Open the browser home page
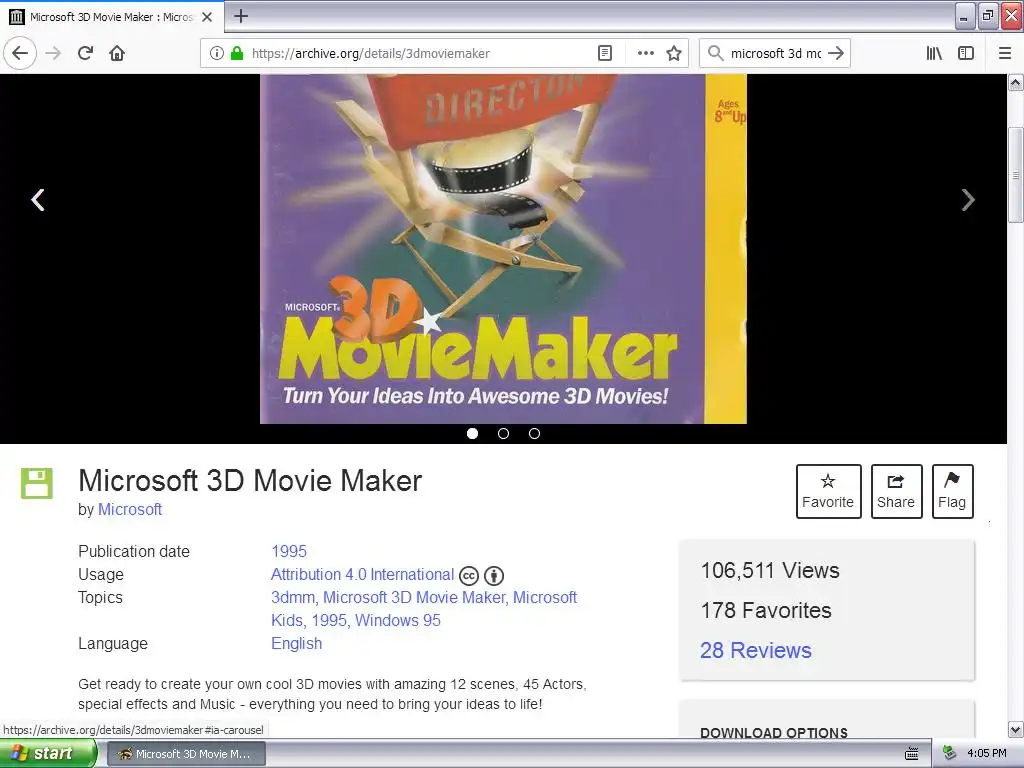This screenshot has height=768, width=1024. [x=117, y=53]
